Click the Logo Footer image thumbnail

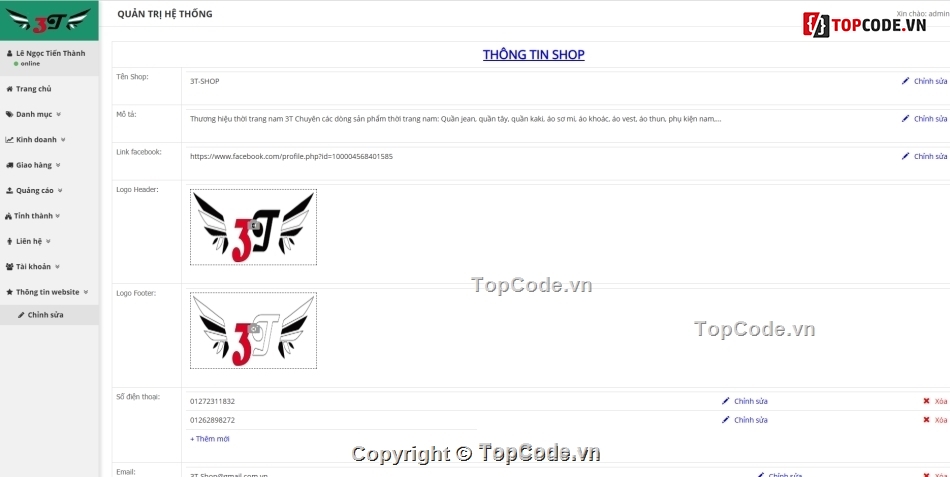pos(253,330)
